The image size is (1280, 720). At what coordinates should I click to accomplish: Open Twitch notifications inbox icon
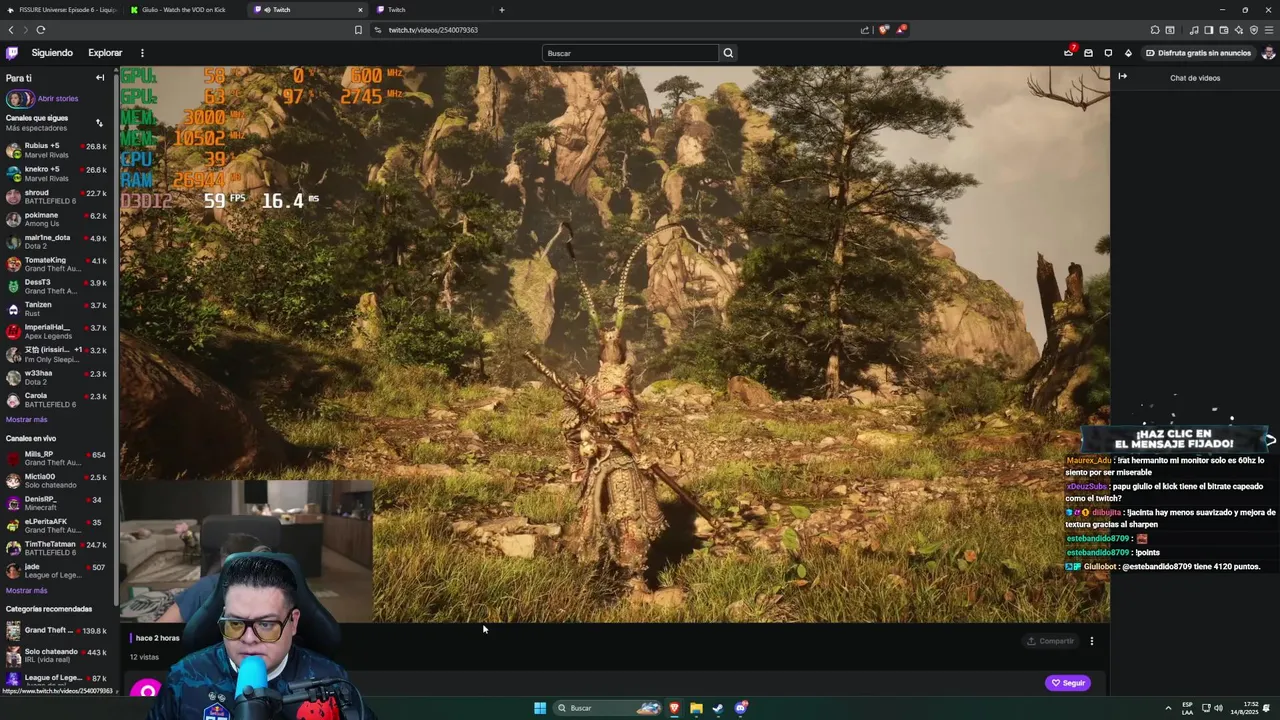tap(1088, 53)
